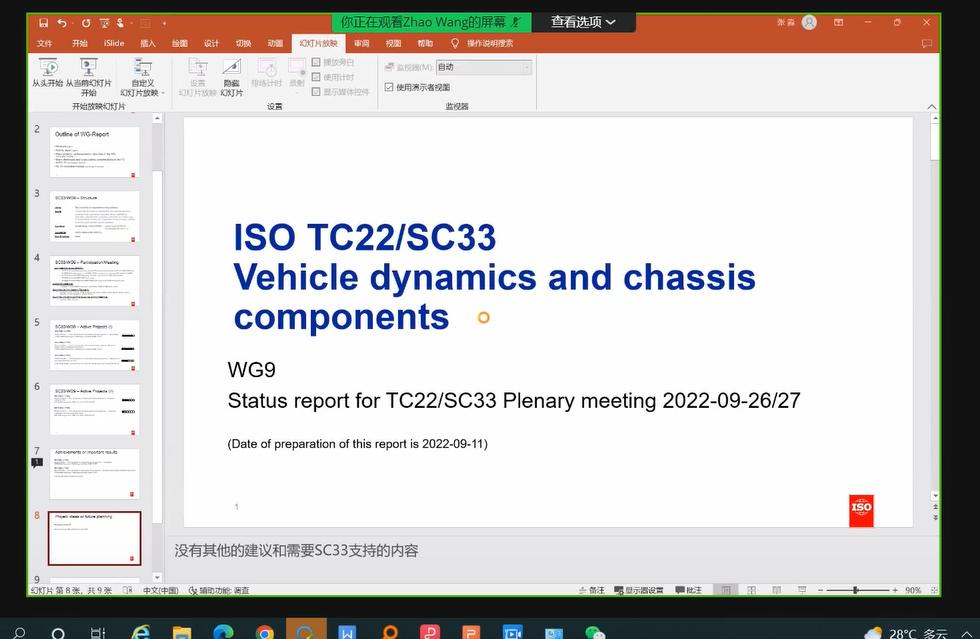Click the zoom slider in status bar

pyautogui.click(x=856, y=590)
